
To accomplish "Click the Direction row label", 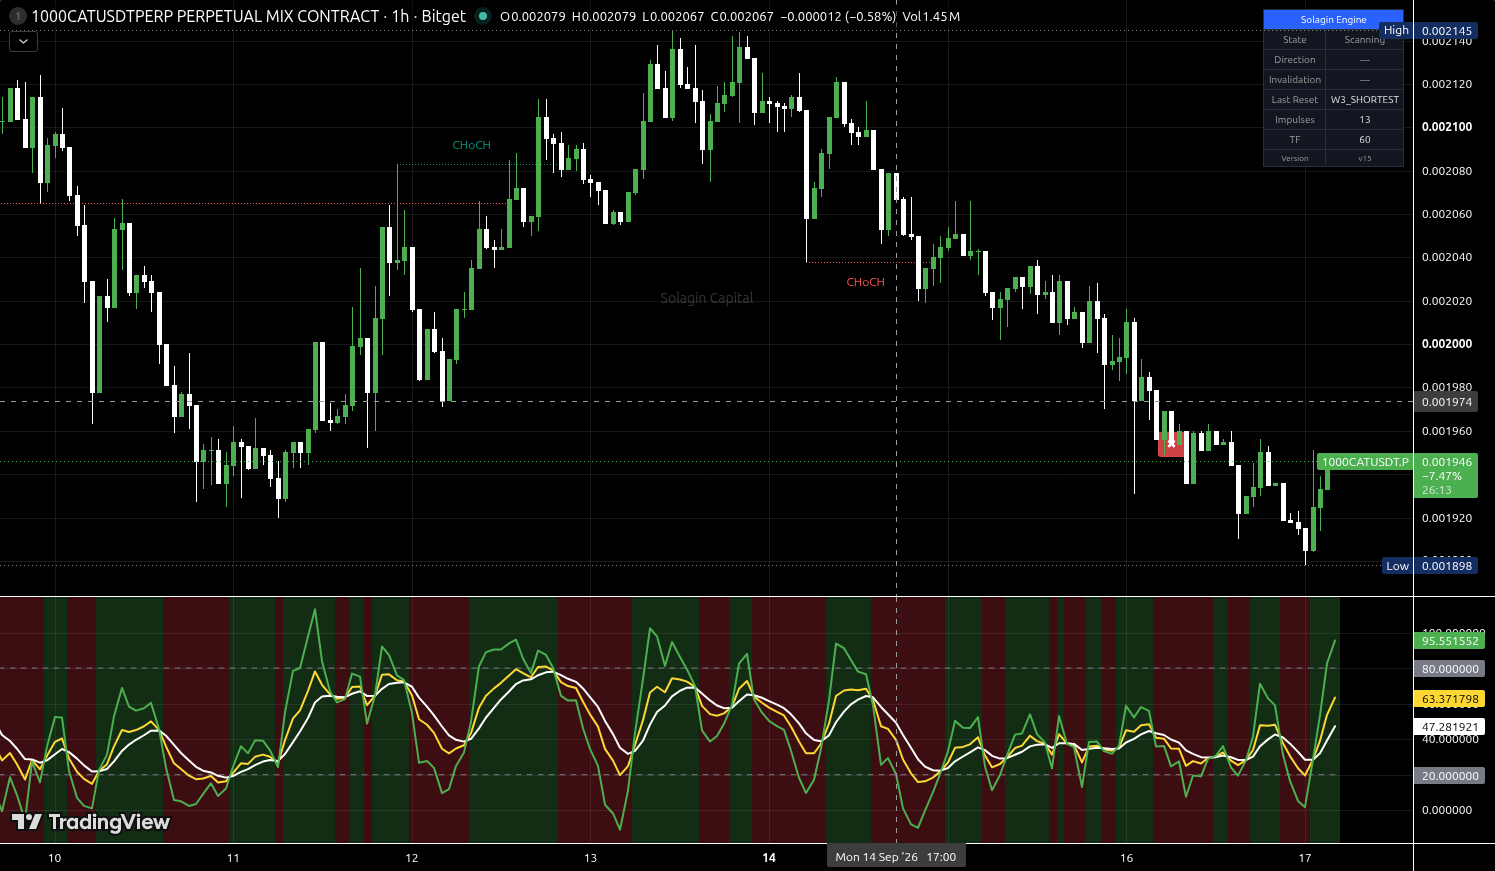I will pos(1294,59).
